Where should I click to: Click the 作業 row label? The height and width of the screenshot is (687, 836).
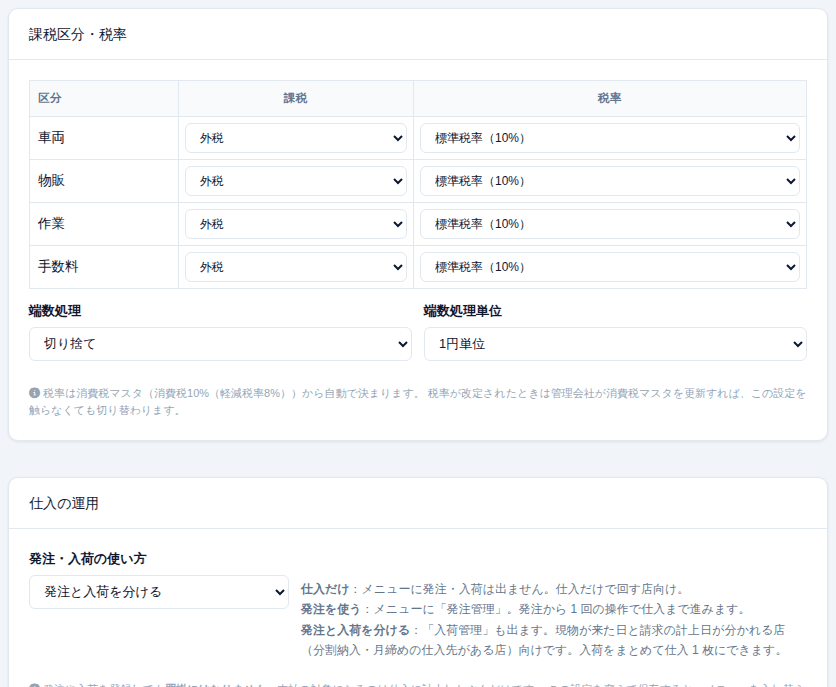point(51,224)
